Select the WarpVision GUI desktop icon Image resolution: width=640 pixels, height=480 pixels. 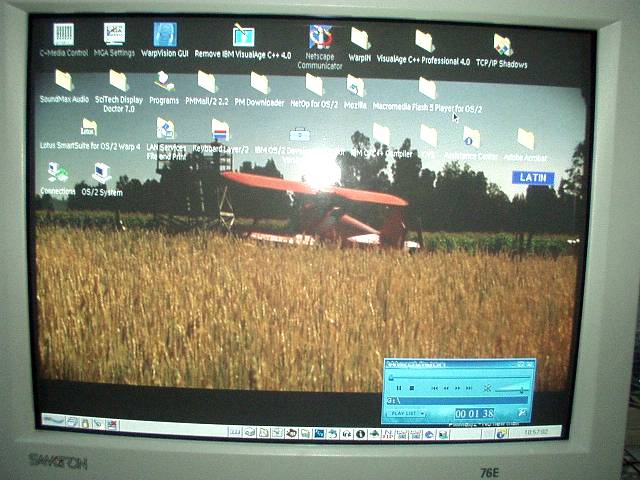[x=165, y=35]
